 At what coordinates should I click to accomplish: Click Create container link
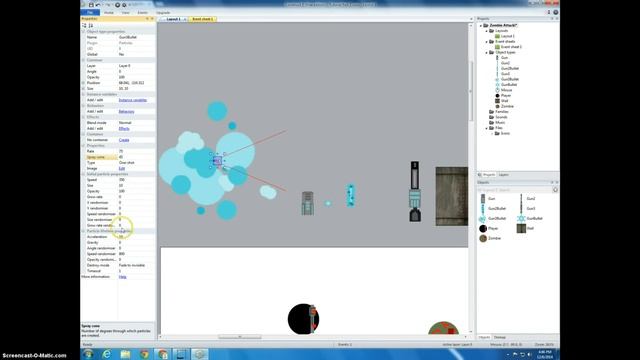(124, 140)
